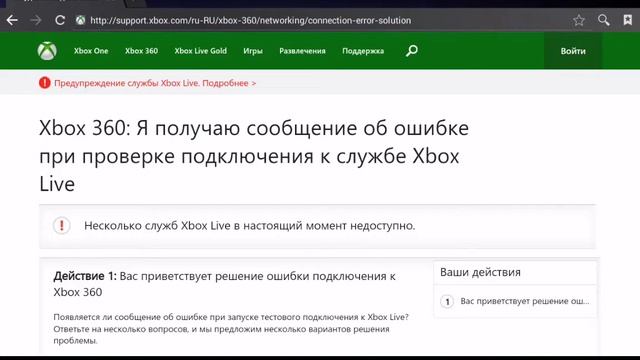Click the Войти sign-in button

573,51
